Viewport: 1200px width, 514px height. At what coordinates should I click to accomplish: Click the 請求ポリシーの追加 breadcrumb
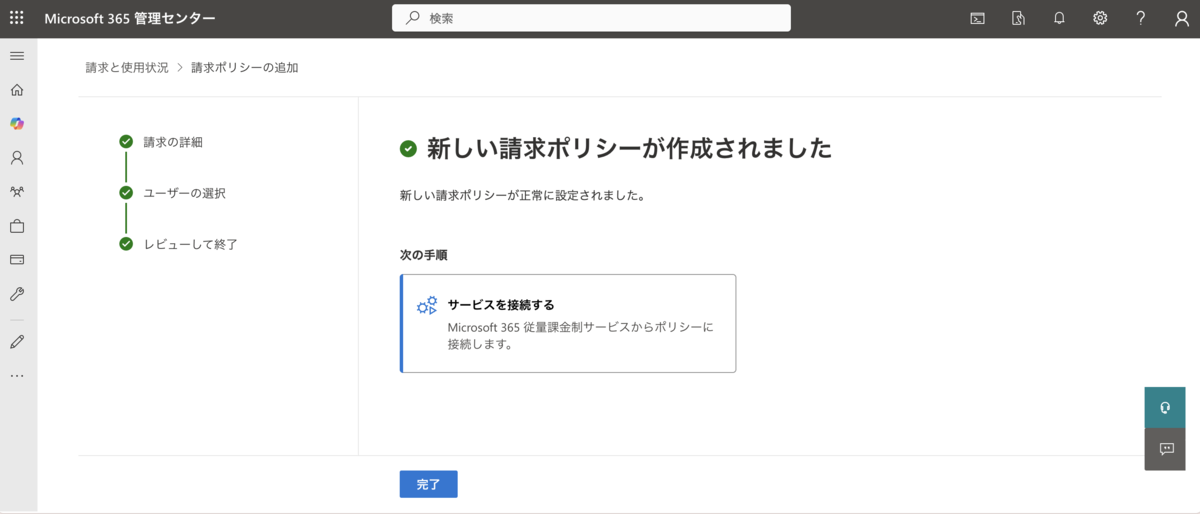point(245,68)
